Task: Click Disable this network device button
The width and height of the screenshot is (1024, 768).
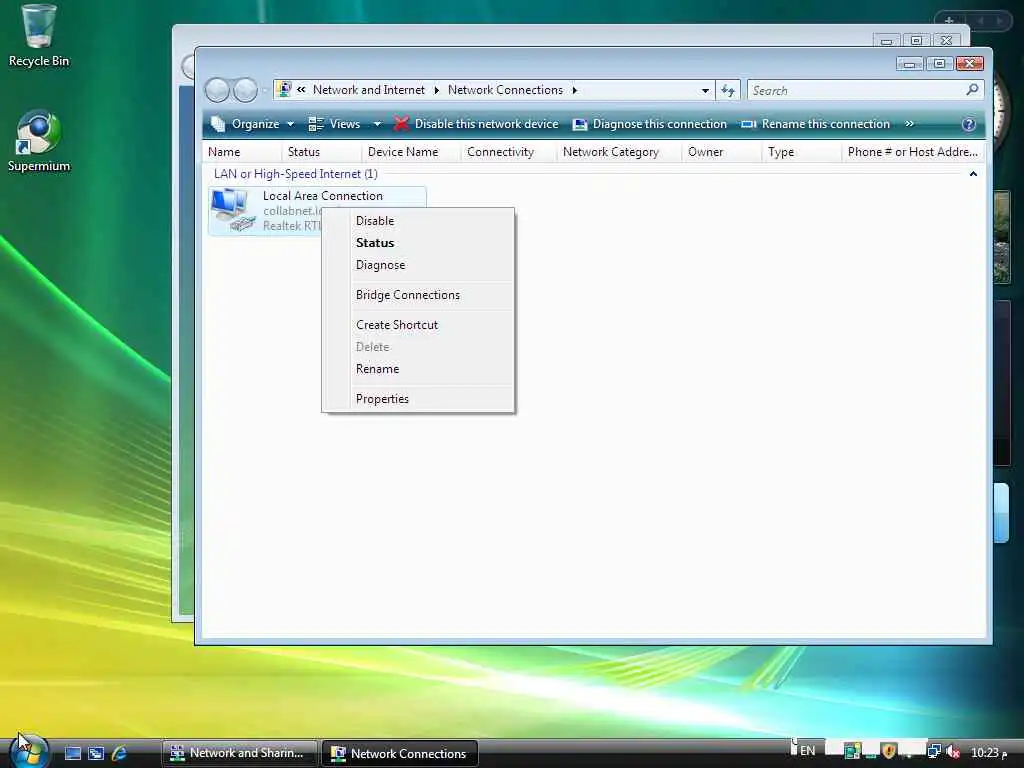Action: (476, 124)
